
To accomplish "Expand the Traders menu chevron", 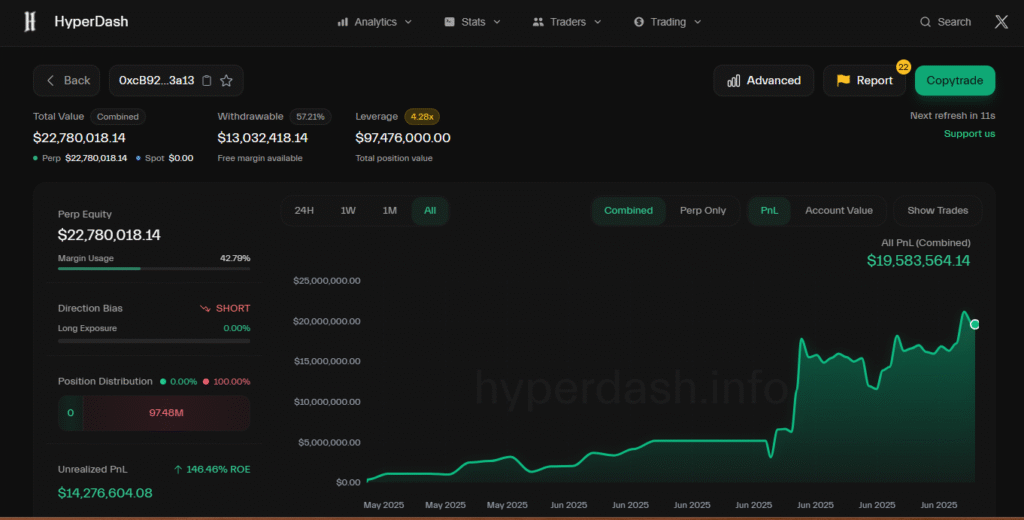I will (598, 22).
